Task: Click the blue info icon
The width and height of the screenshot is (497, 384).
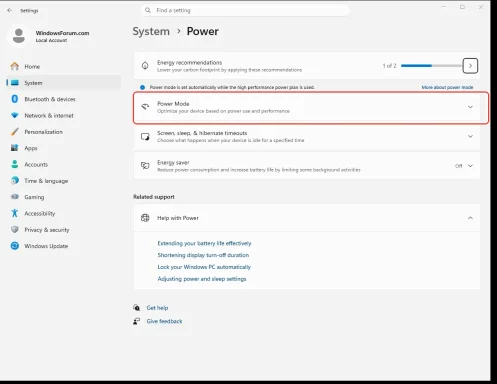Action: click(142, 87)
